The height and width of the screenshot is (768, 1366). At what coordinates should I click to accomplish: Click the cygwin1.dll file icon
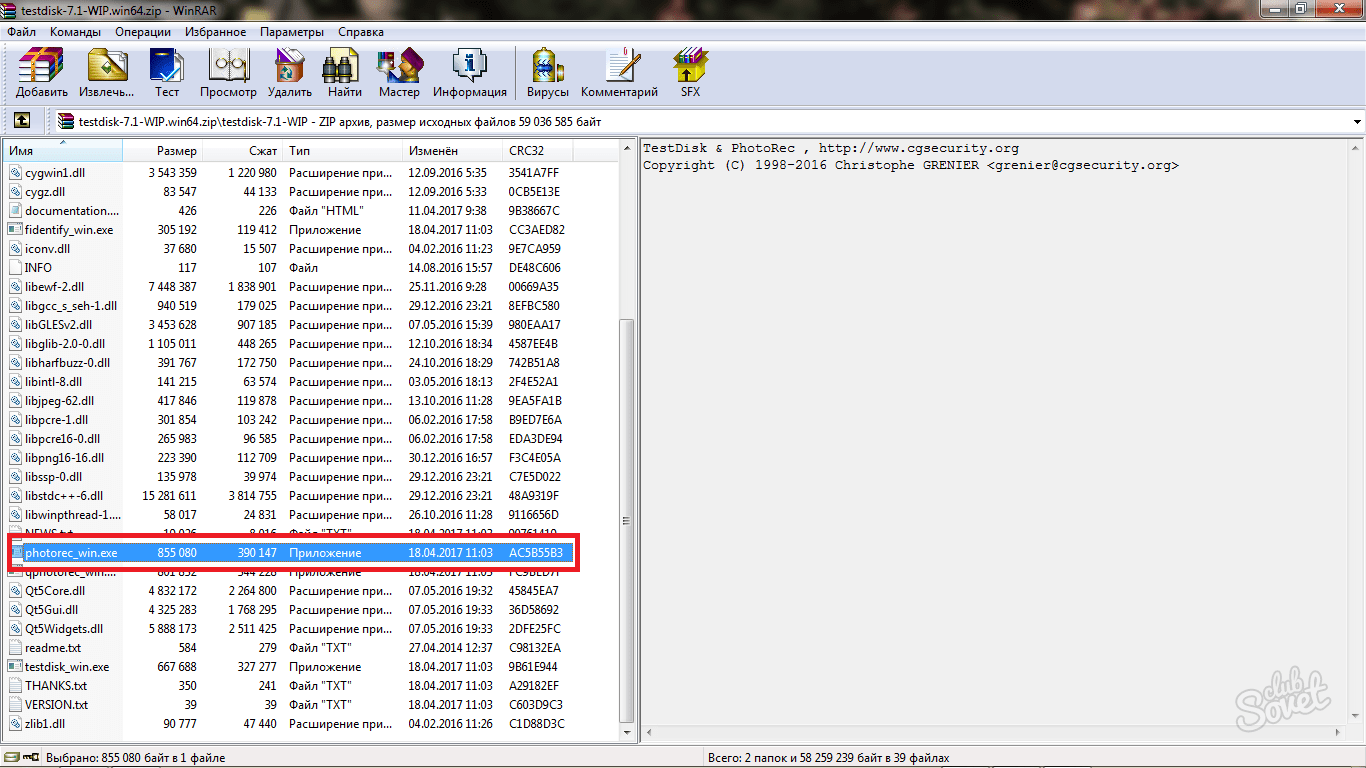[15, 172]
